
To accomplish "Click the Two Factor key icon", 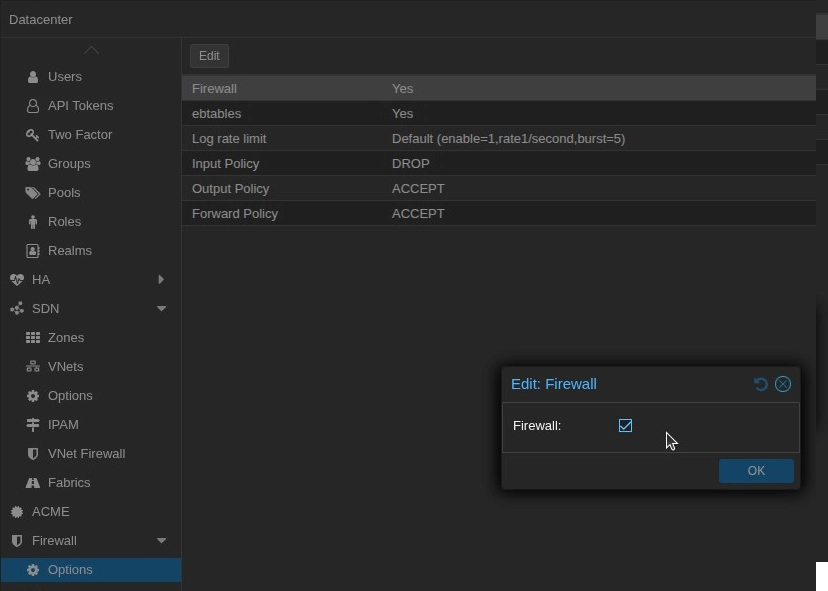I will pos(33,135).
